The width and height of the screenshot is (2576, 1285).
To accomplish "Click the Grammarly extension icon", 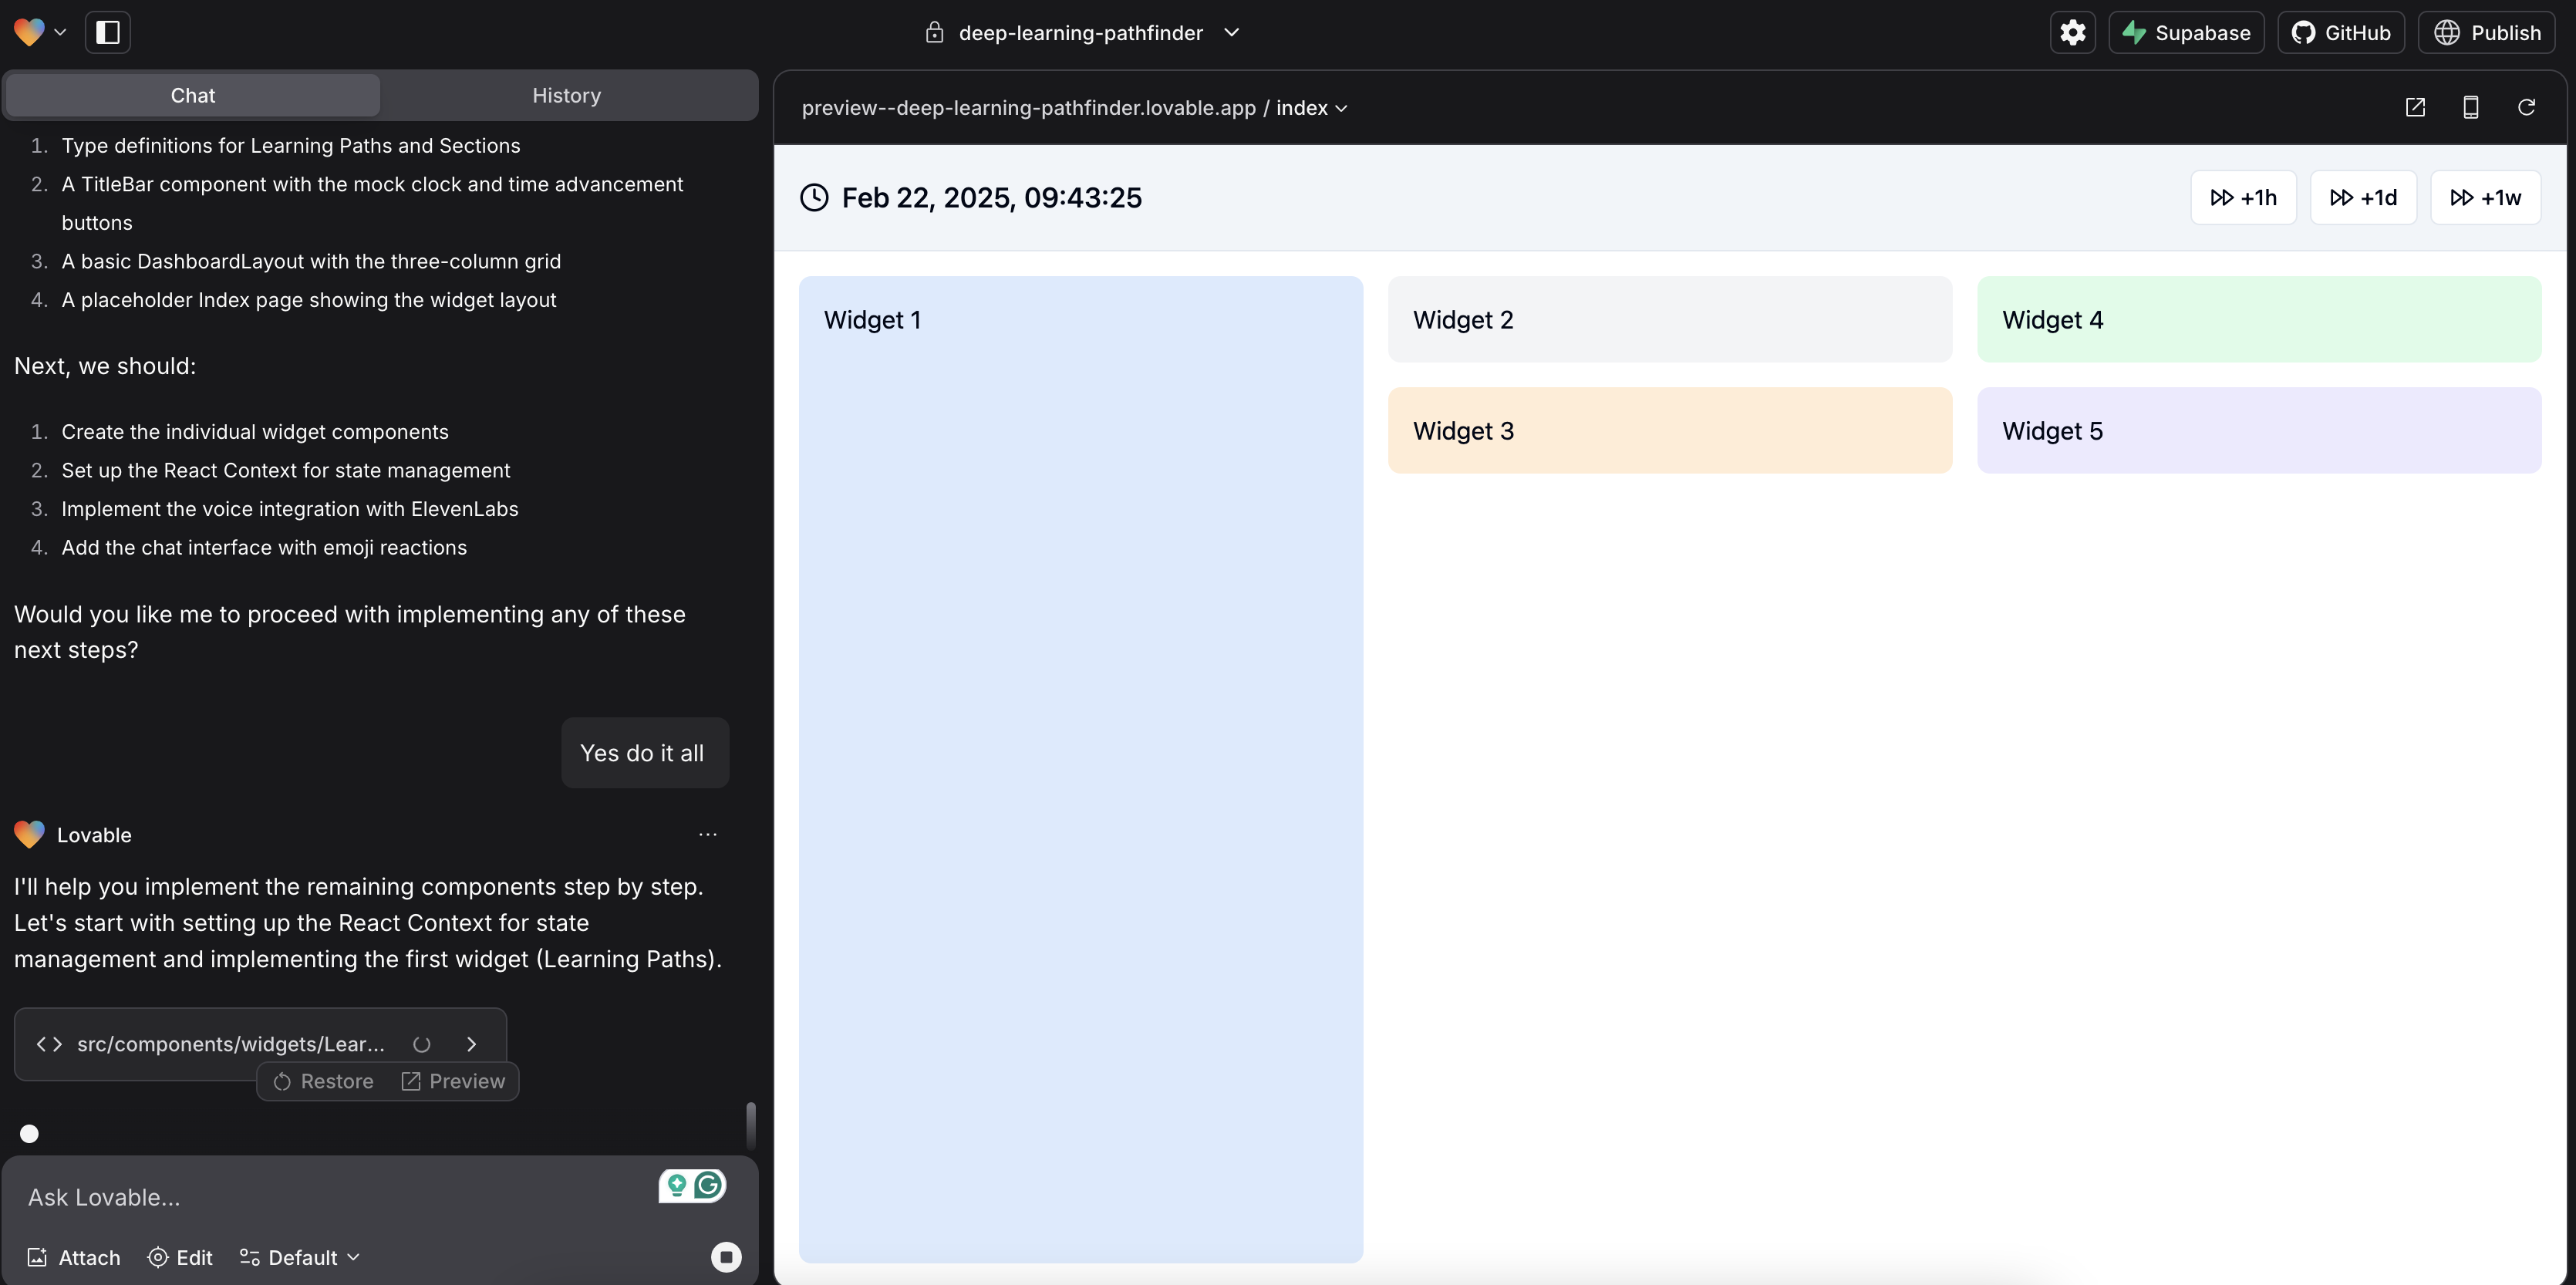I will [x=709, y=1186].
